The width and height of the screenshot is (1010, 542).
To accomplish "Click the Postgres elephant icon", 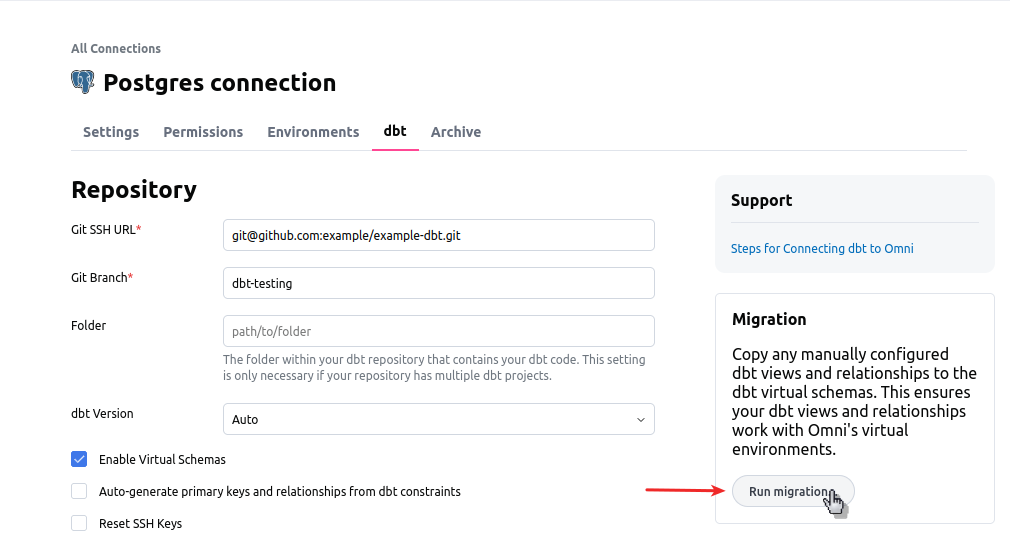I will pos(83,82).
